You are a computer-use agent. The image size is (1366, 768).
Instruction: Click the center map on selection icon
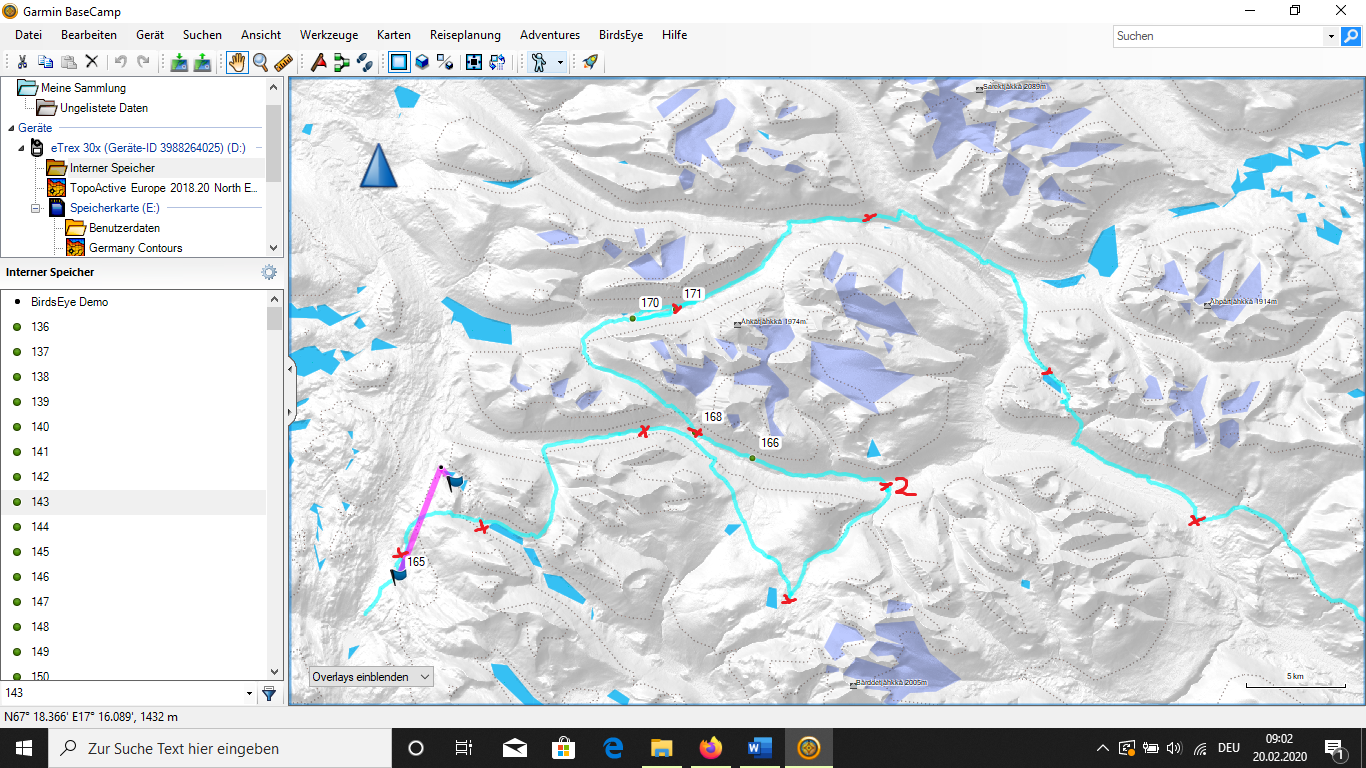pyautogui.click(x=475, y=62)
